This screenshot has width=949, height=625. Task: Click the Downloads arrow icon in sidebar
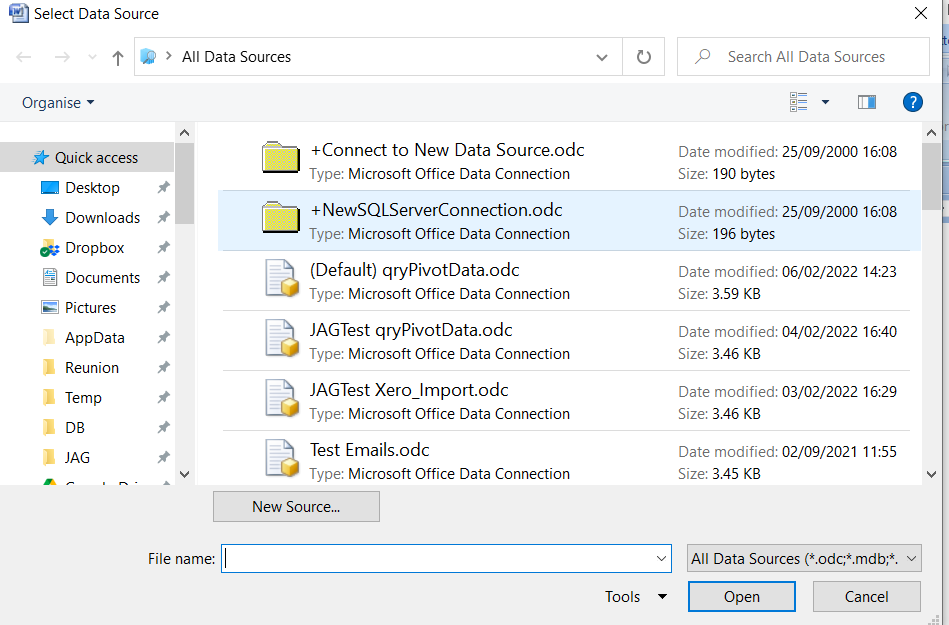pos(50,217)
